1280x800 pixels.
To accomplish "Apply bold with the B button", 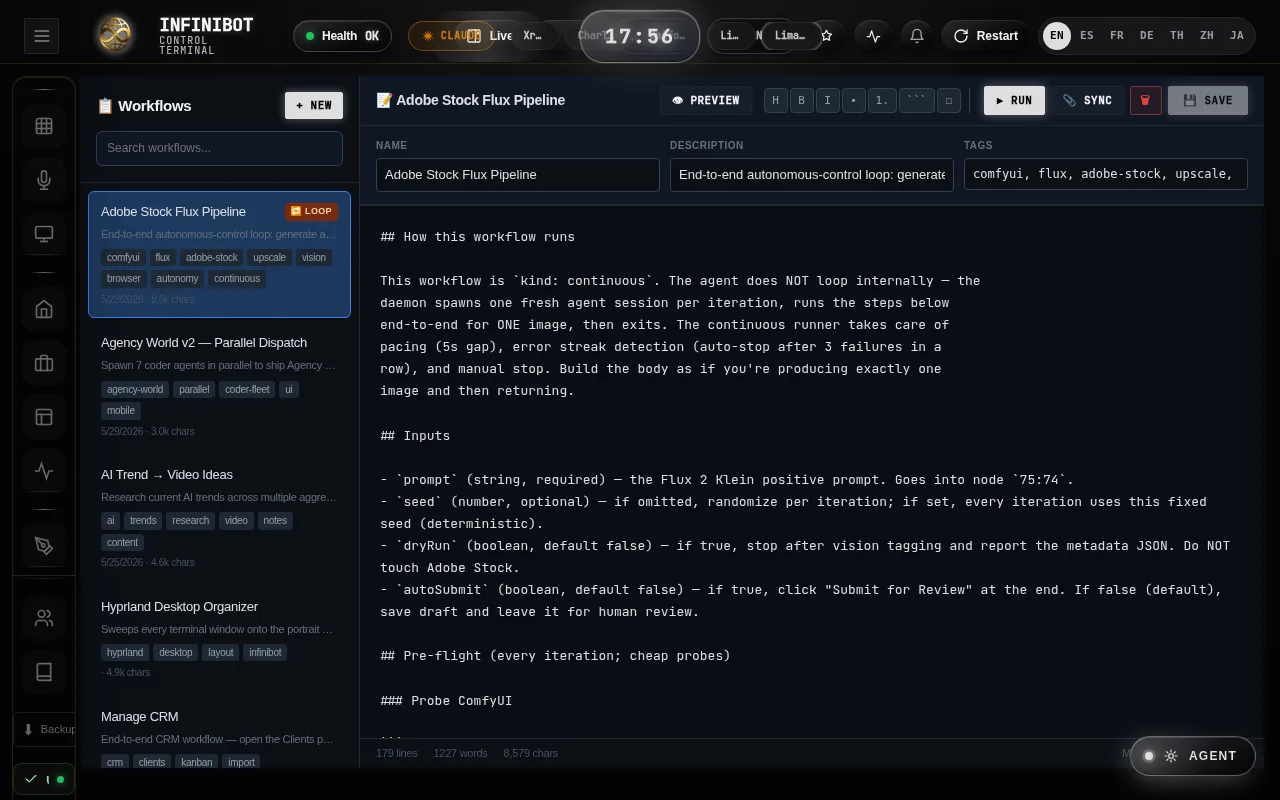I will [x=801, y=100].
